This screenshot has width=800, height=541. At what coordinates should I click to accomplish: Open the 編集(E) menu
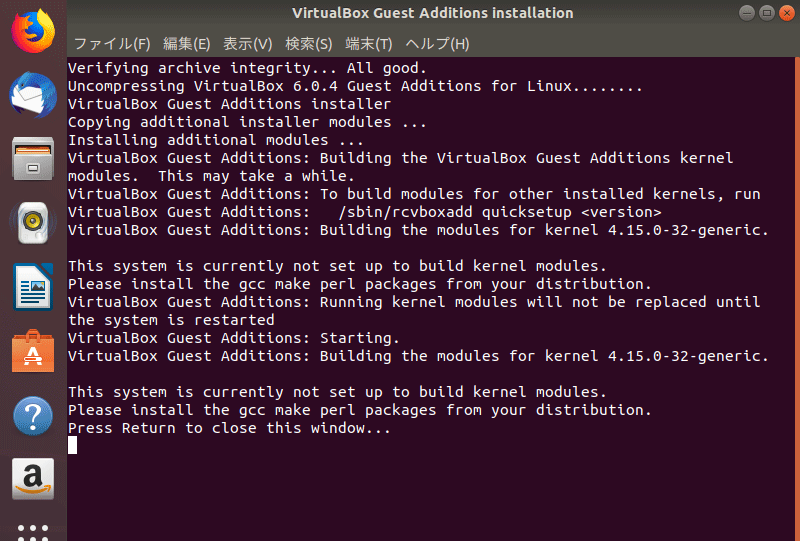[x=187, y=44]
